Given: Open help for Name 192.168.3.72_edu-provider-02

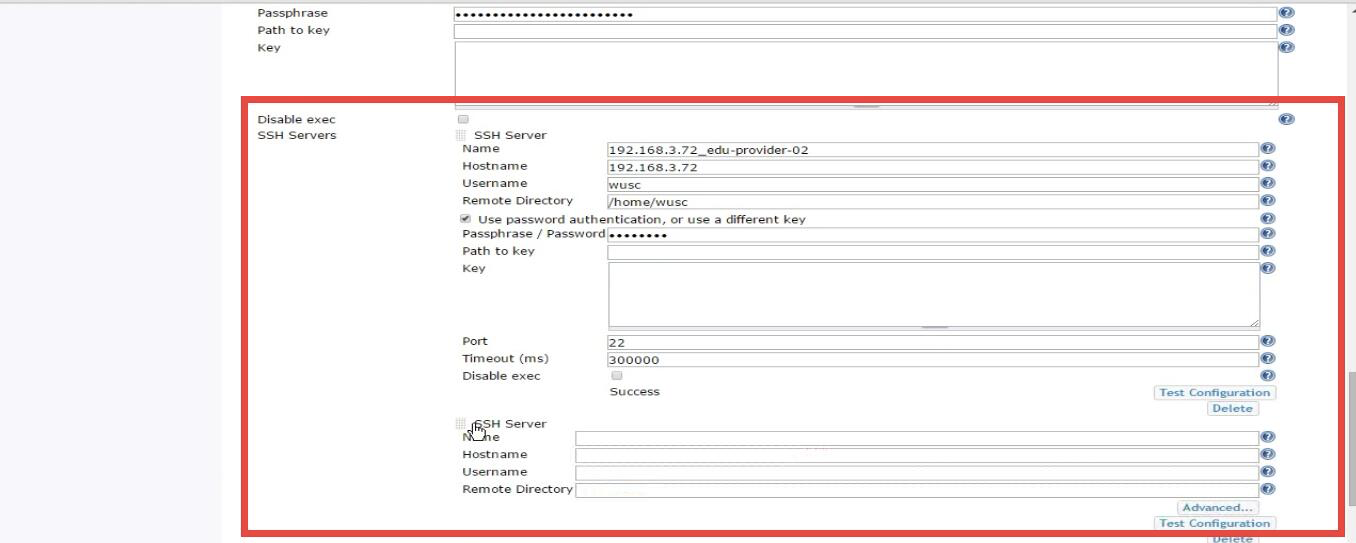Looking at the screenshot, I should coord(1268,149).
